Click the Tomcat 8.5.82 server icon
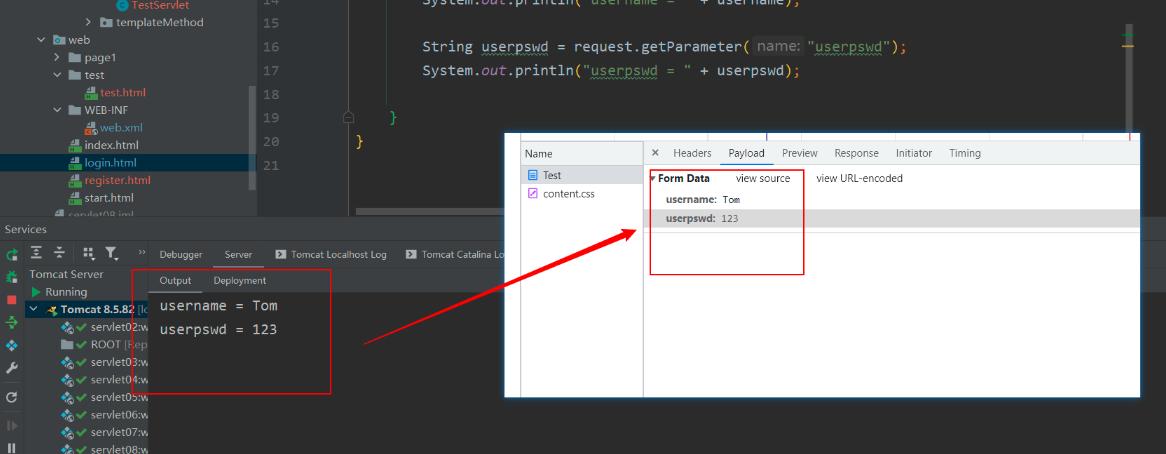Viewport: 1166px width, 454px height. 52,310
